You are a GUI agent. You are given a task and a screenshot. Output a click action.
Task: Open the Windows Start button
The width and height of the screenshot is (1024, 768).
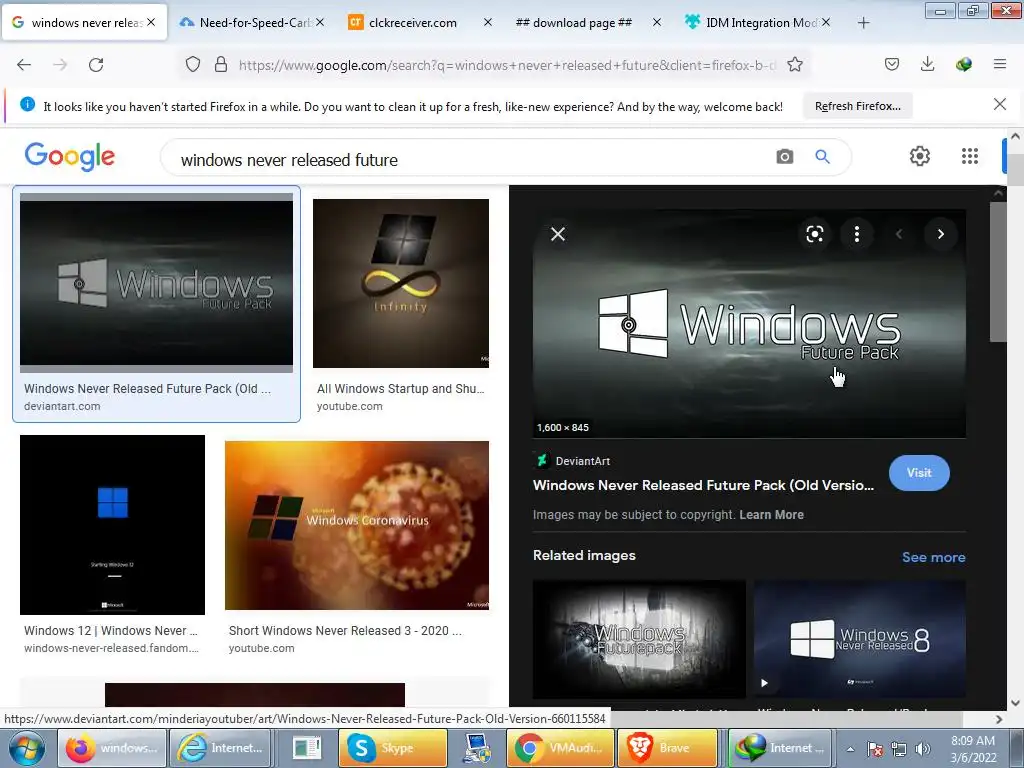click(26, 748)
